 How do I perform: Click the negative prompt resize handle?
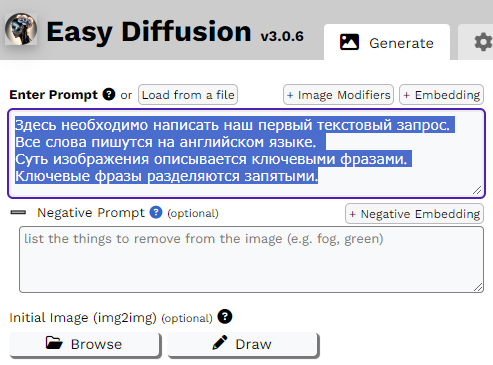click(x=478, y=287)
